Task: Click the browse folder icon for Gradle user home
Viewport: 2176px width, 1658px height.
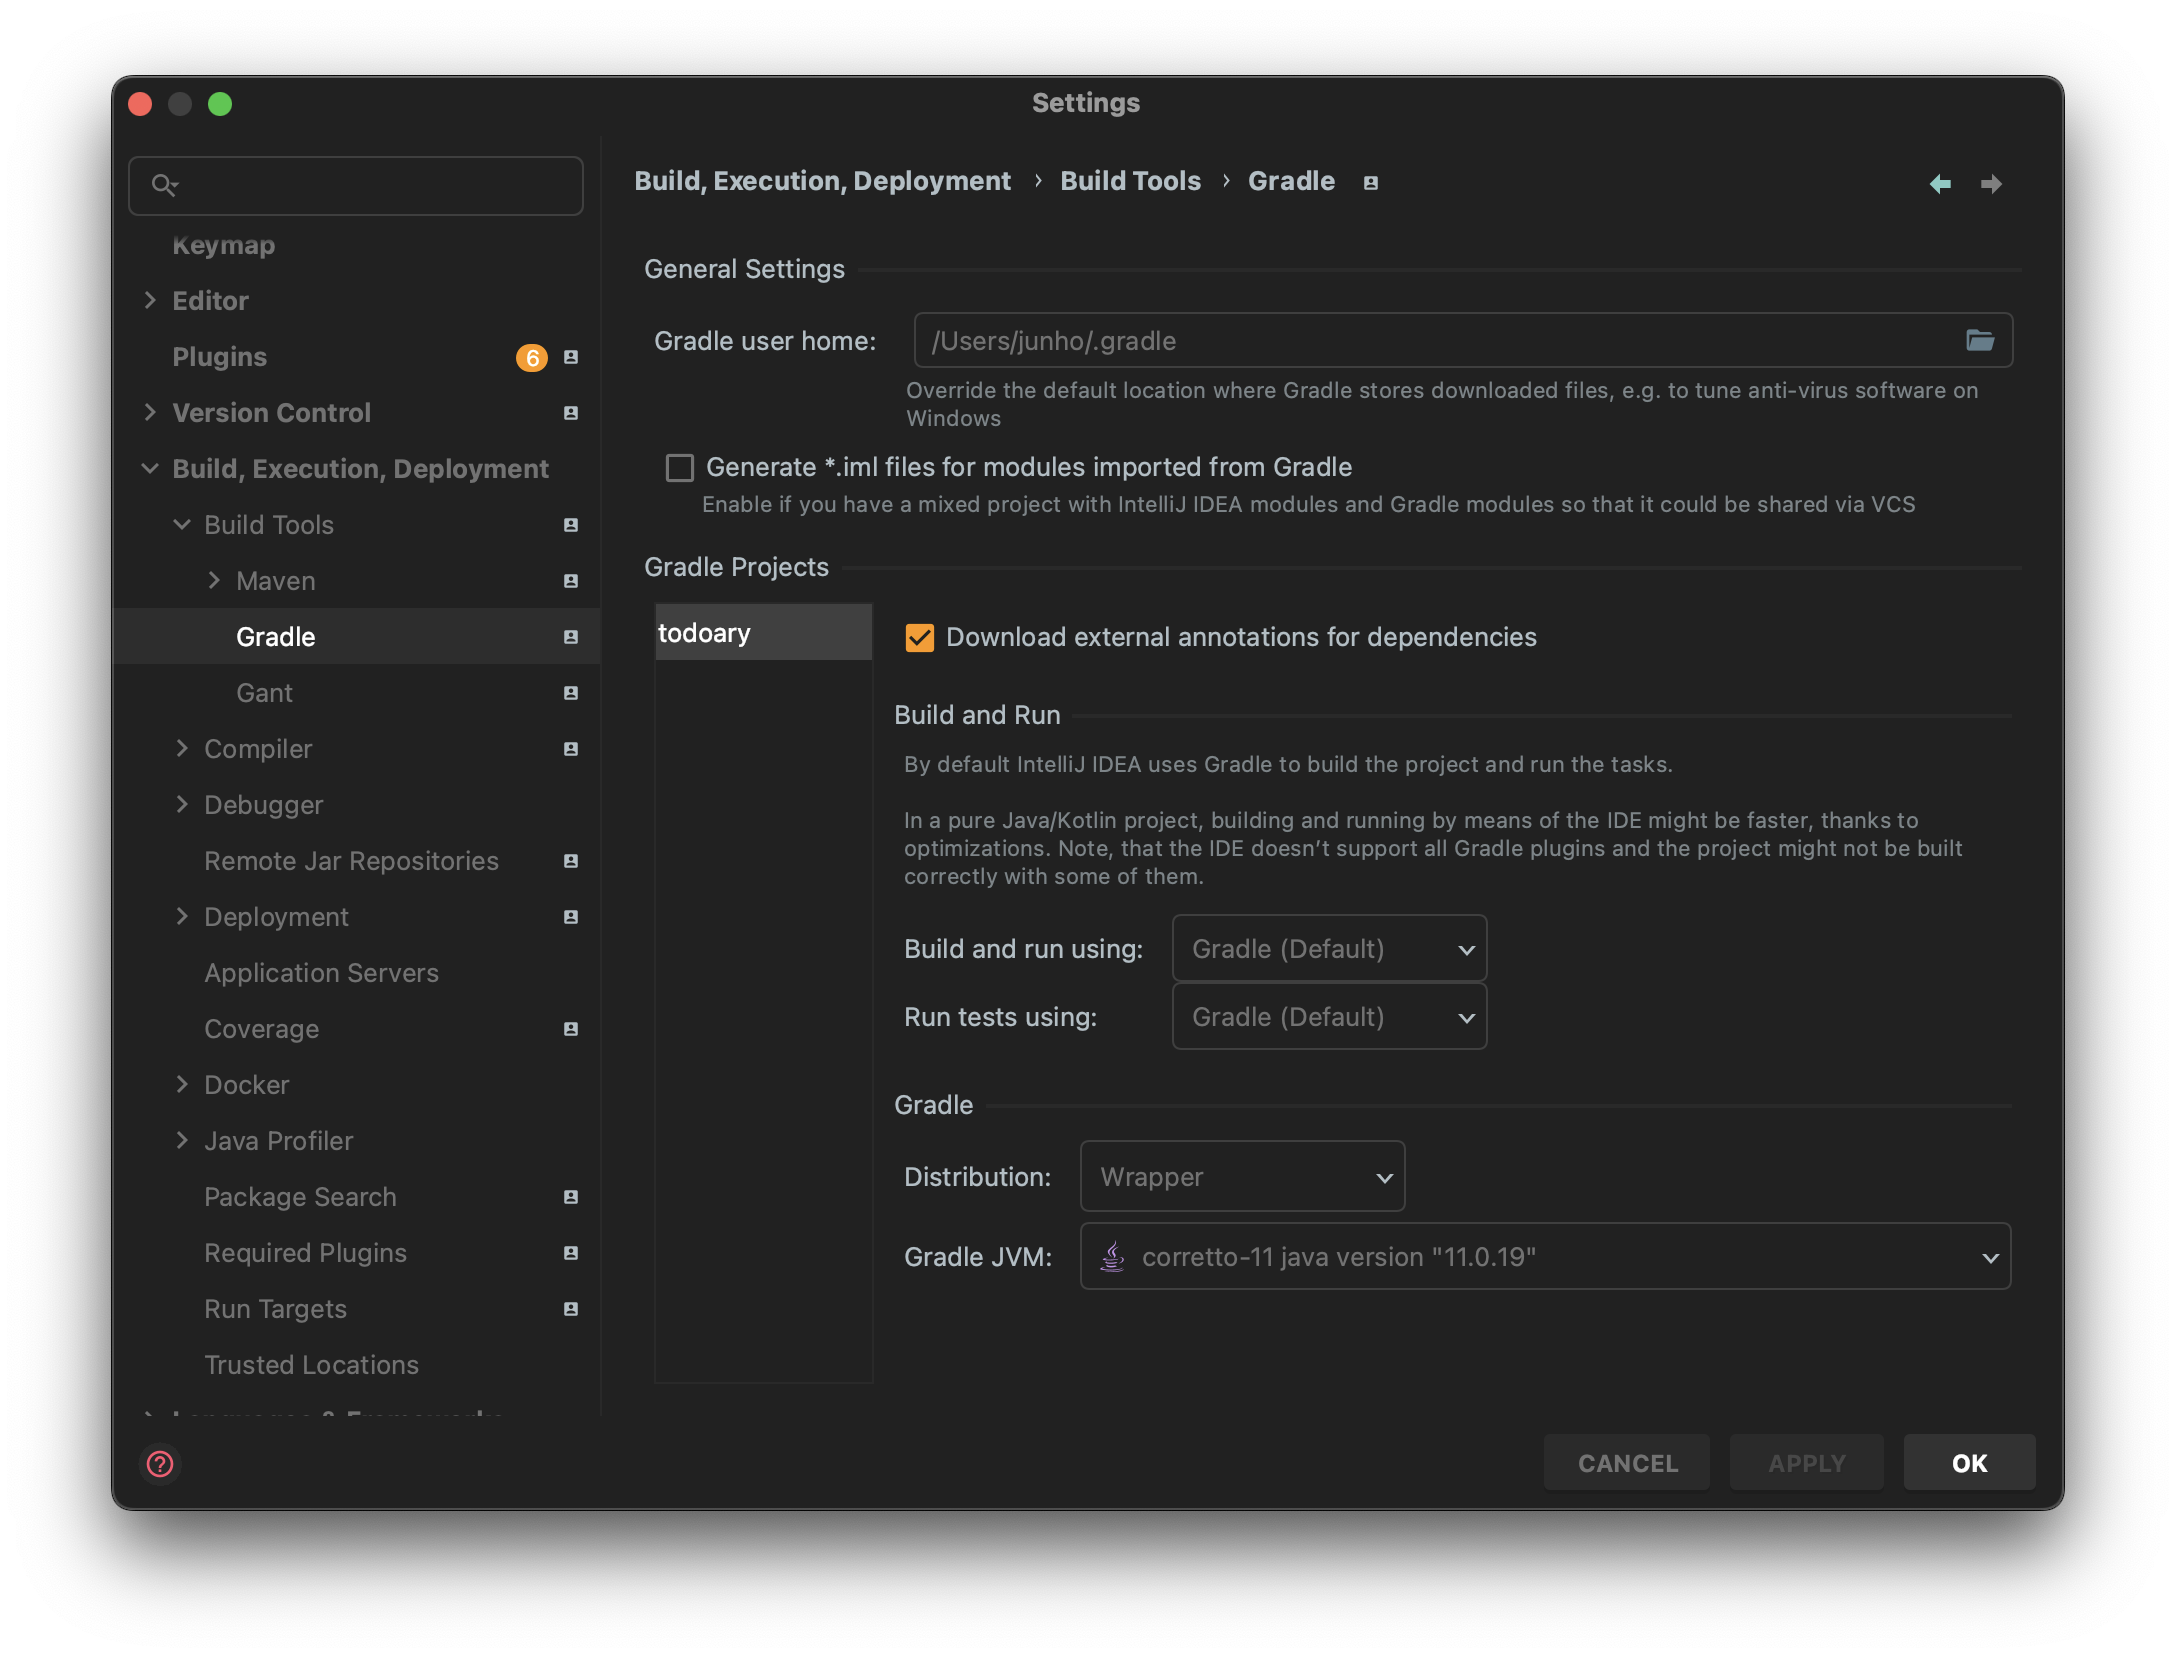Action: pos(1979,341)
